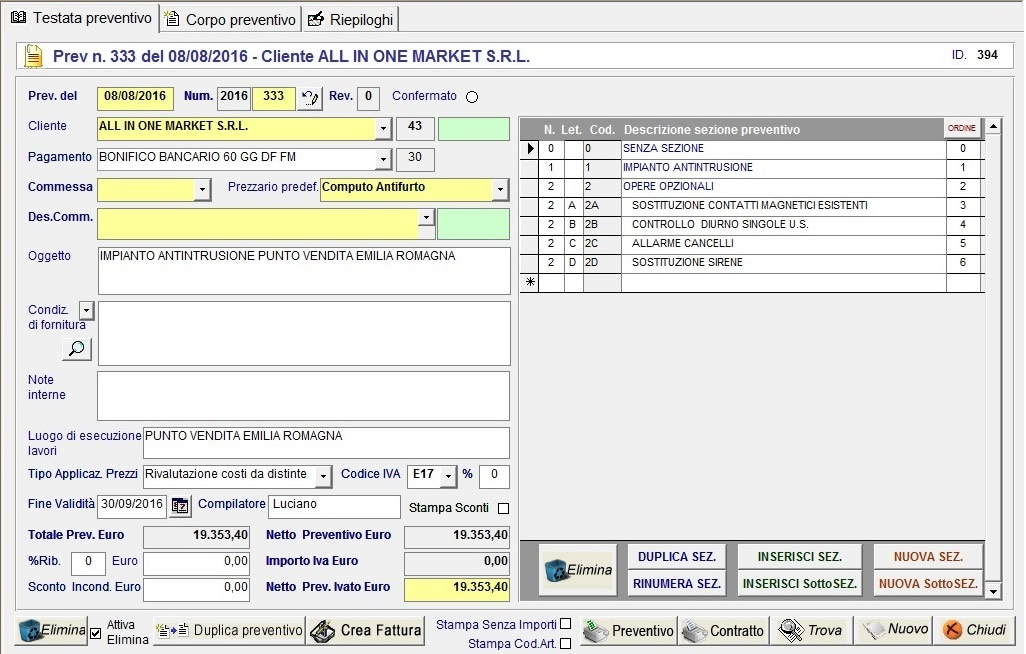The height and width of the screenshot is (654, 1026).
Task: Click the scroll up arrow of sections list
Action: tap(993, 126)
